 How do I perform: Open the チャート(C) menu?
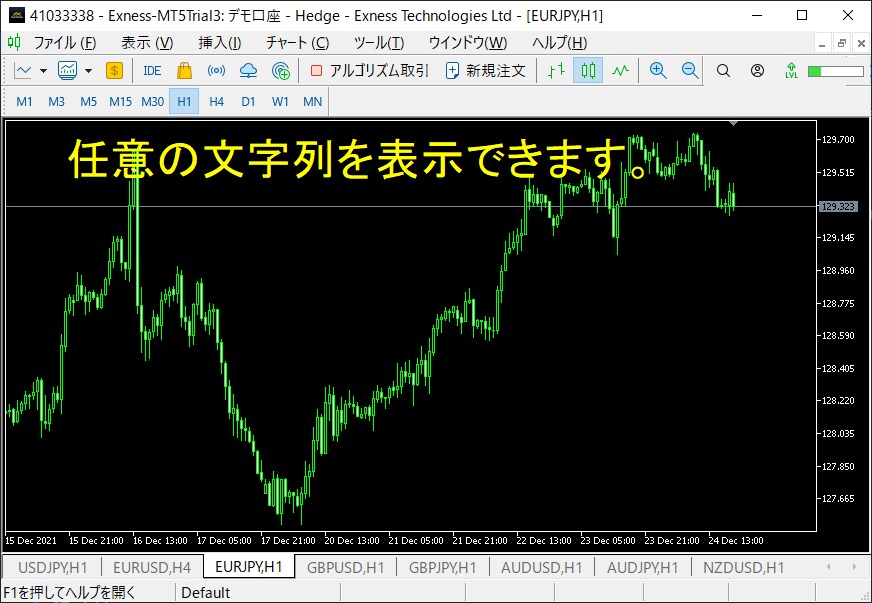(298, 43)
